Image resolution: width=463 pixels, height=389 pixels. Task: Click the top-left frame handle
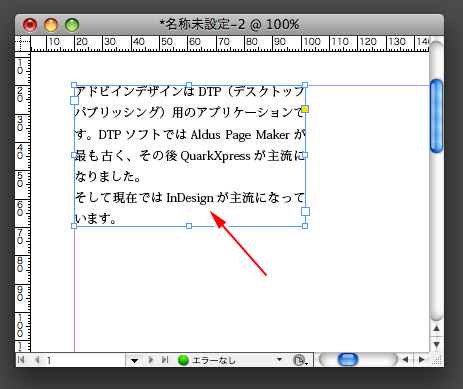tap(74, 85)
